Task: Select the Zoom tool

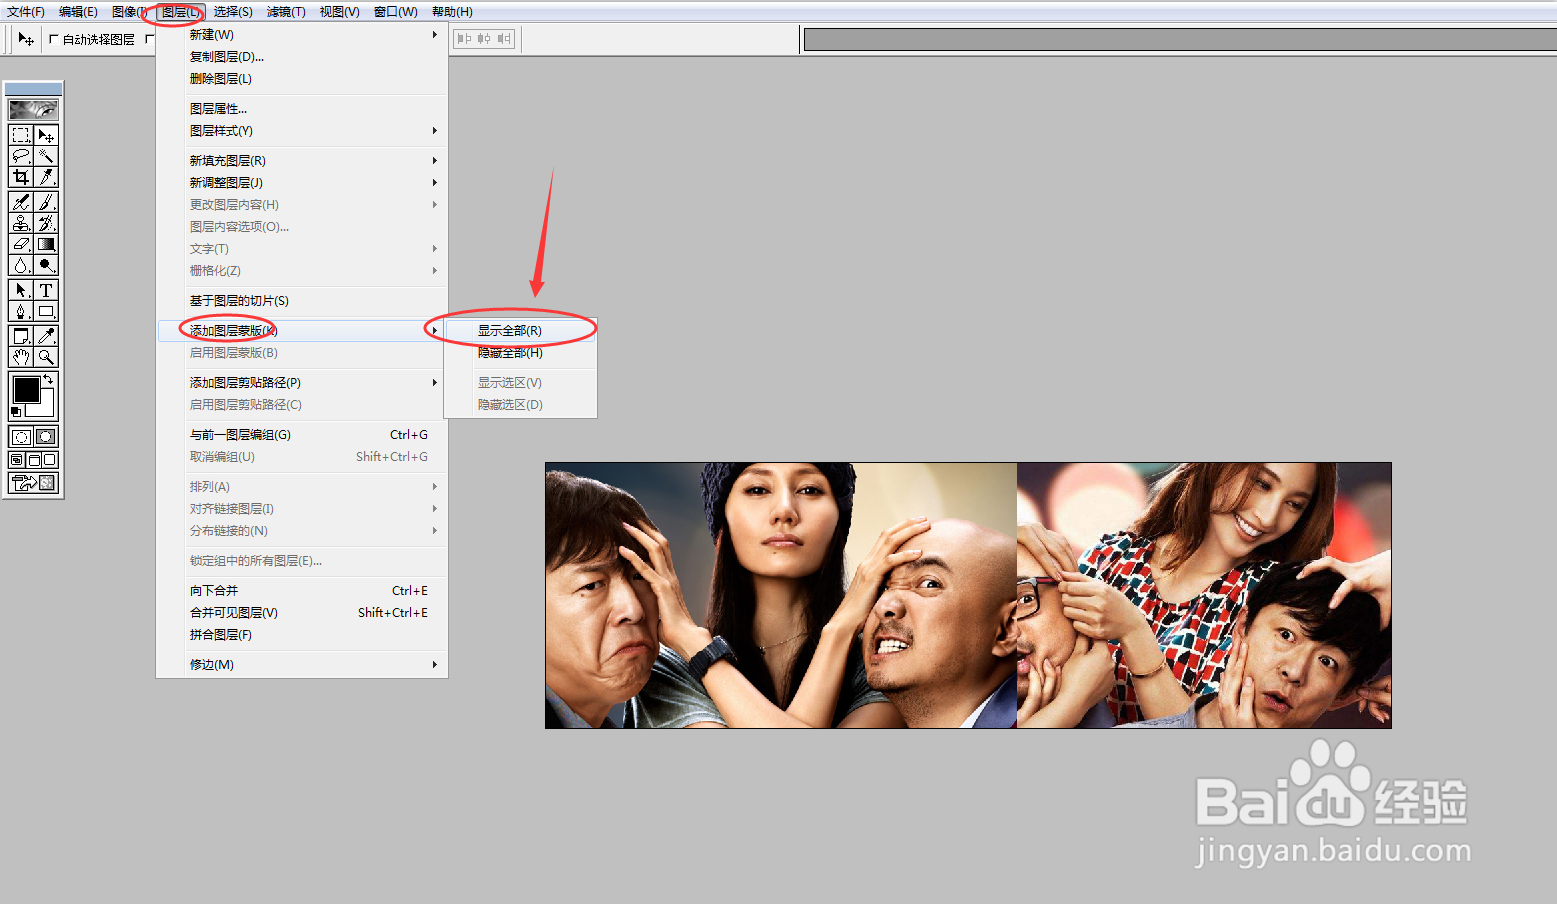Action: [46, 357]
